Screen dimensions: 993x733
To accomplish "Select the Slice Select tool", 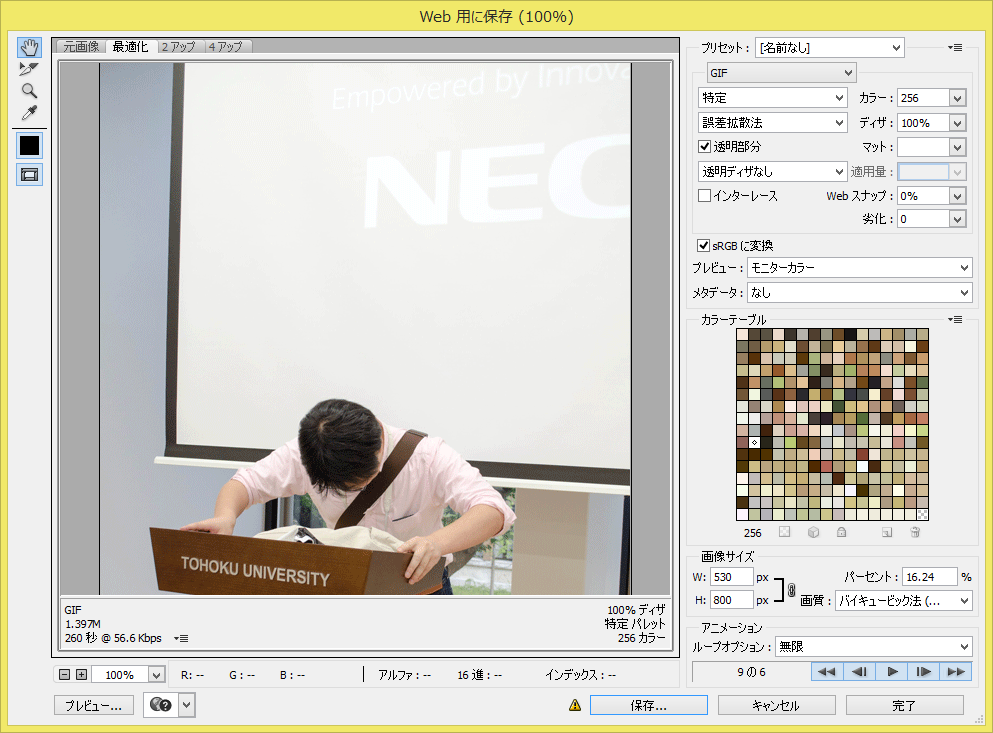I will [29, 69].
